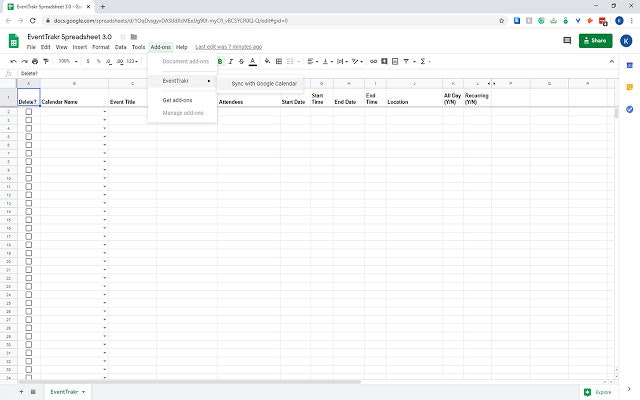
Task: Toggle bold formatting
Action: [x=220, y=61]
